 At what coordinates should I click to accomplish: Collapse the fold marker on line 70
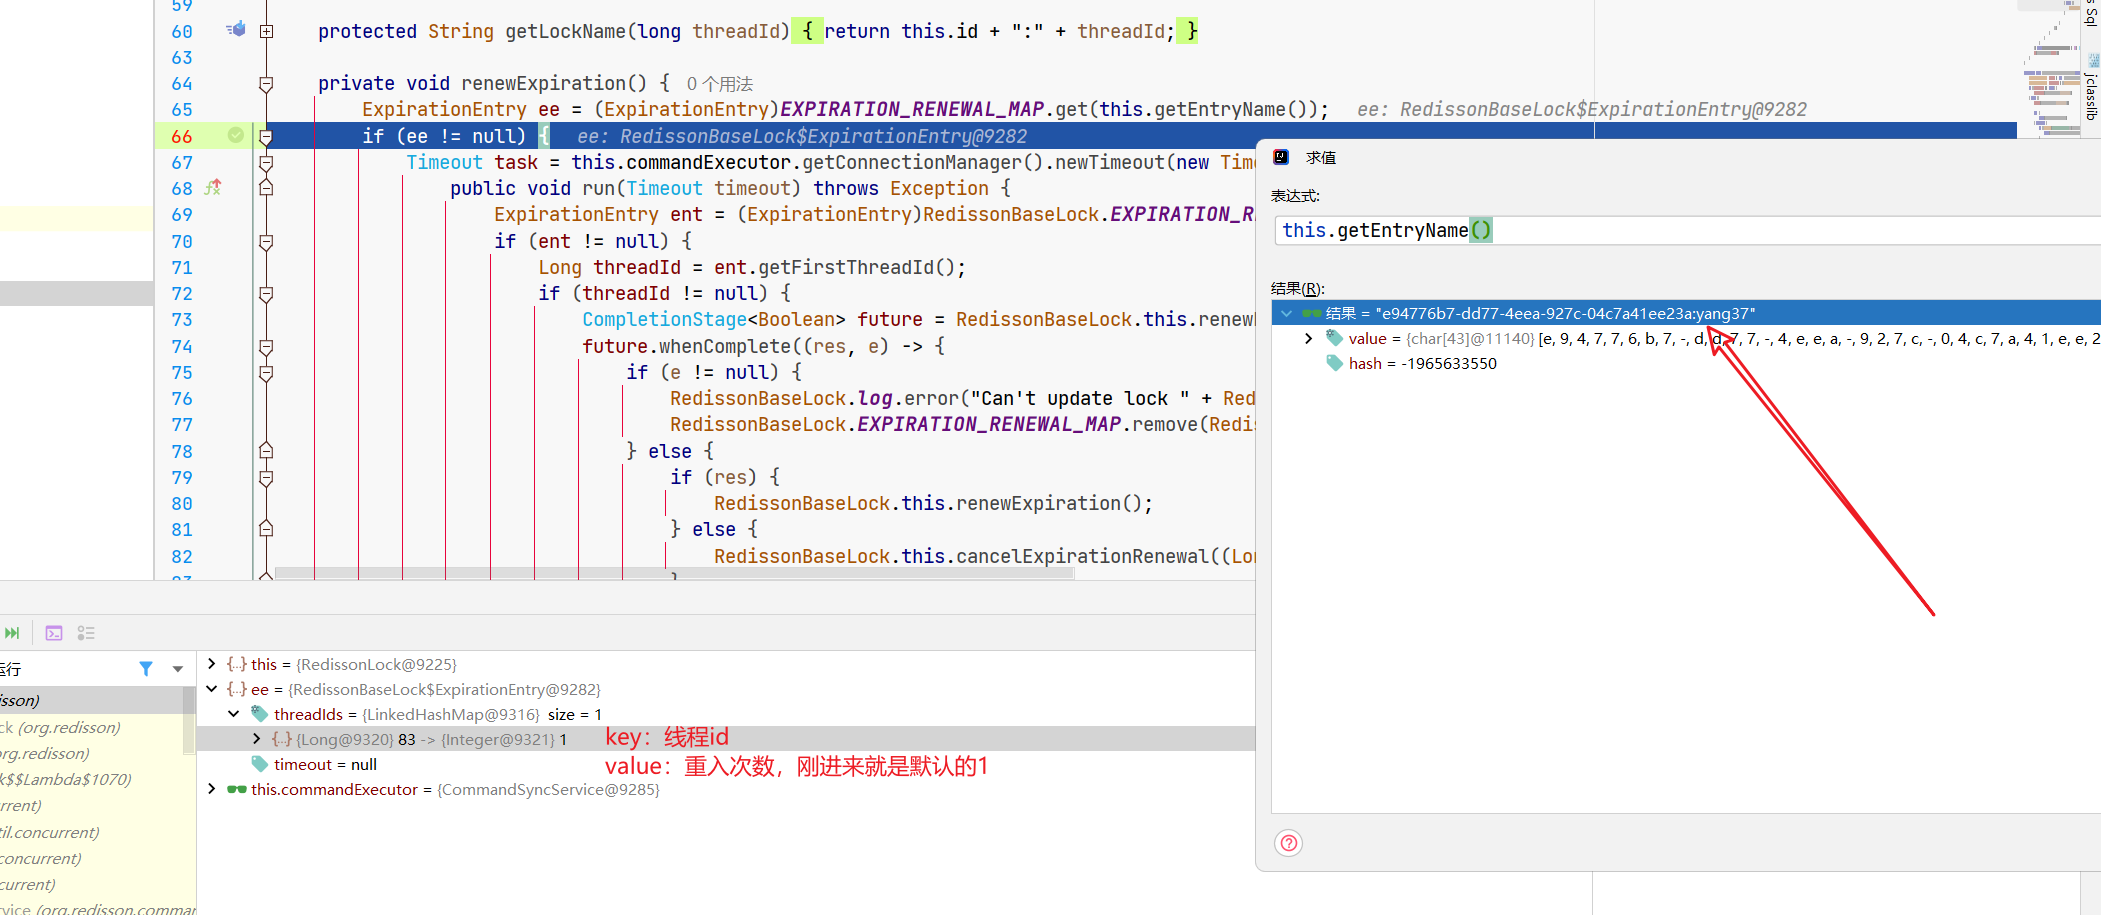(266, 241)
